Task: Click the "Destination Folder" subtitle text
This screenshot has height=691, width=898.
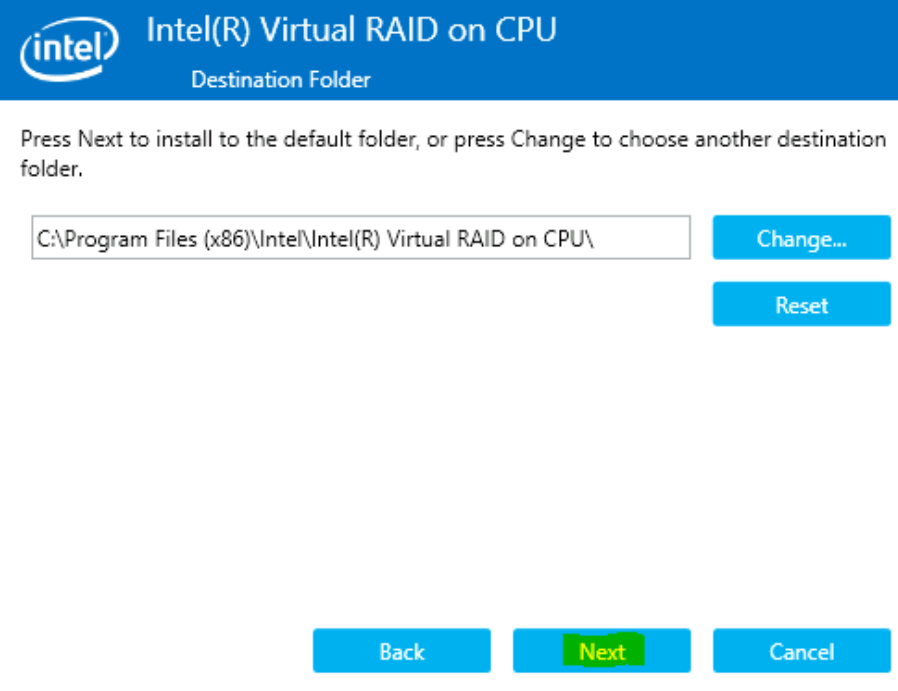Action: point(280,79)
